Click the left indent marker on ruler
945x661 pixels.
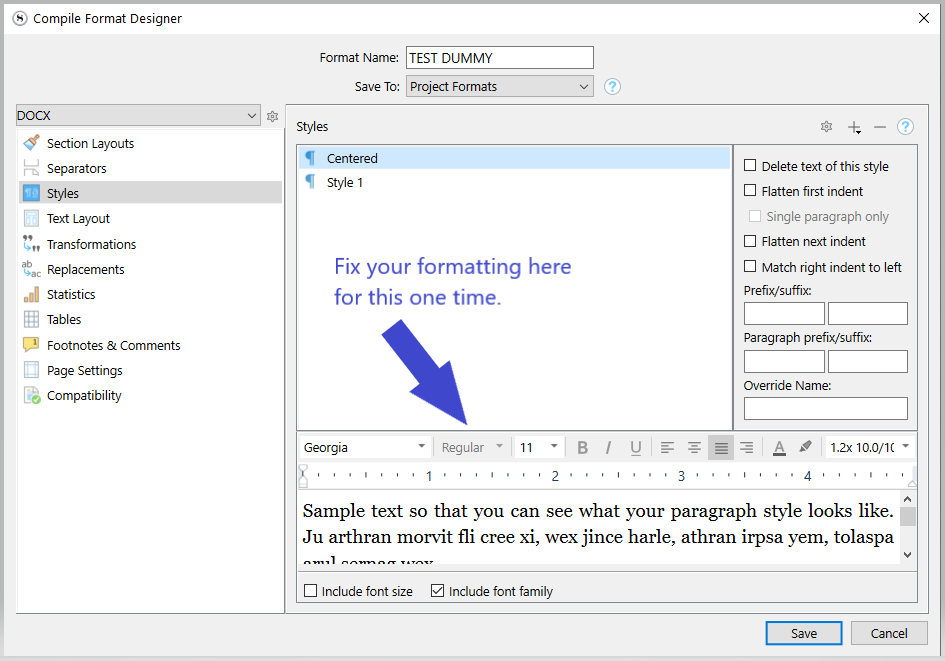coord(303,475)
